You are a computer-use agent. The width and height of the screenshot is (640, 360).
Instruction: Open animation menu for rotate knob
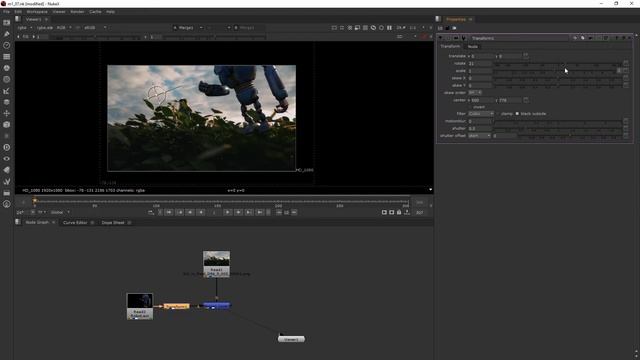point(626,63)
